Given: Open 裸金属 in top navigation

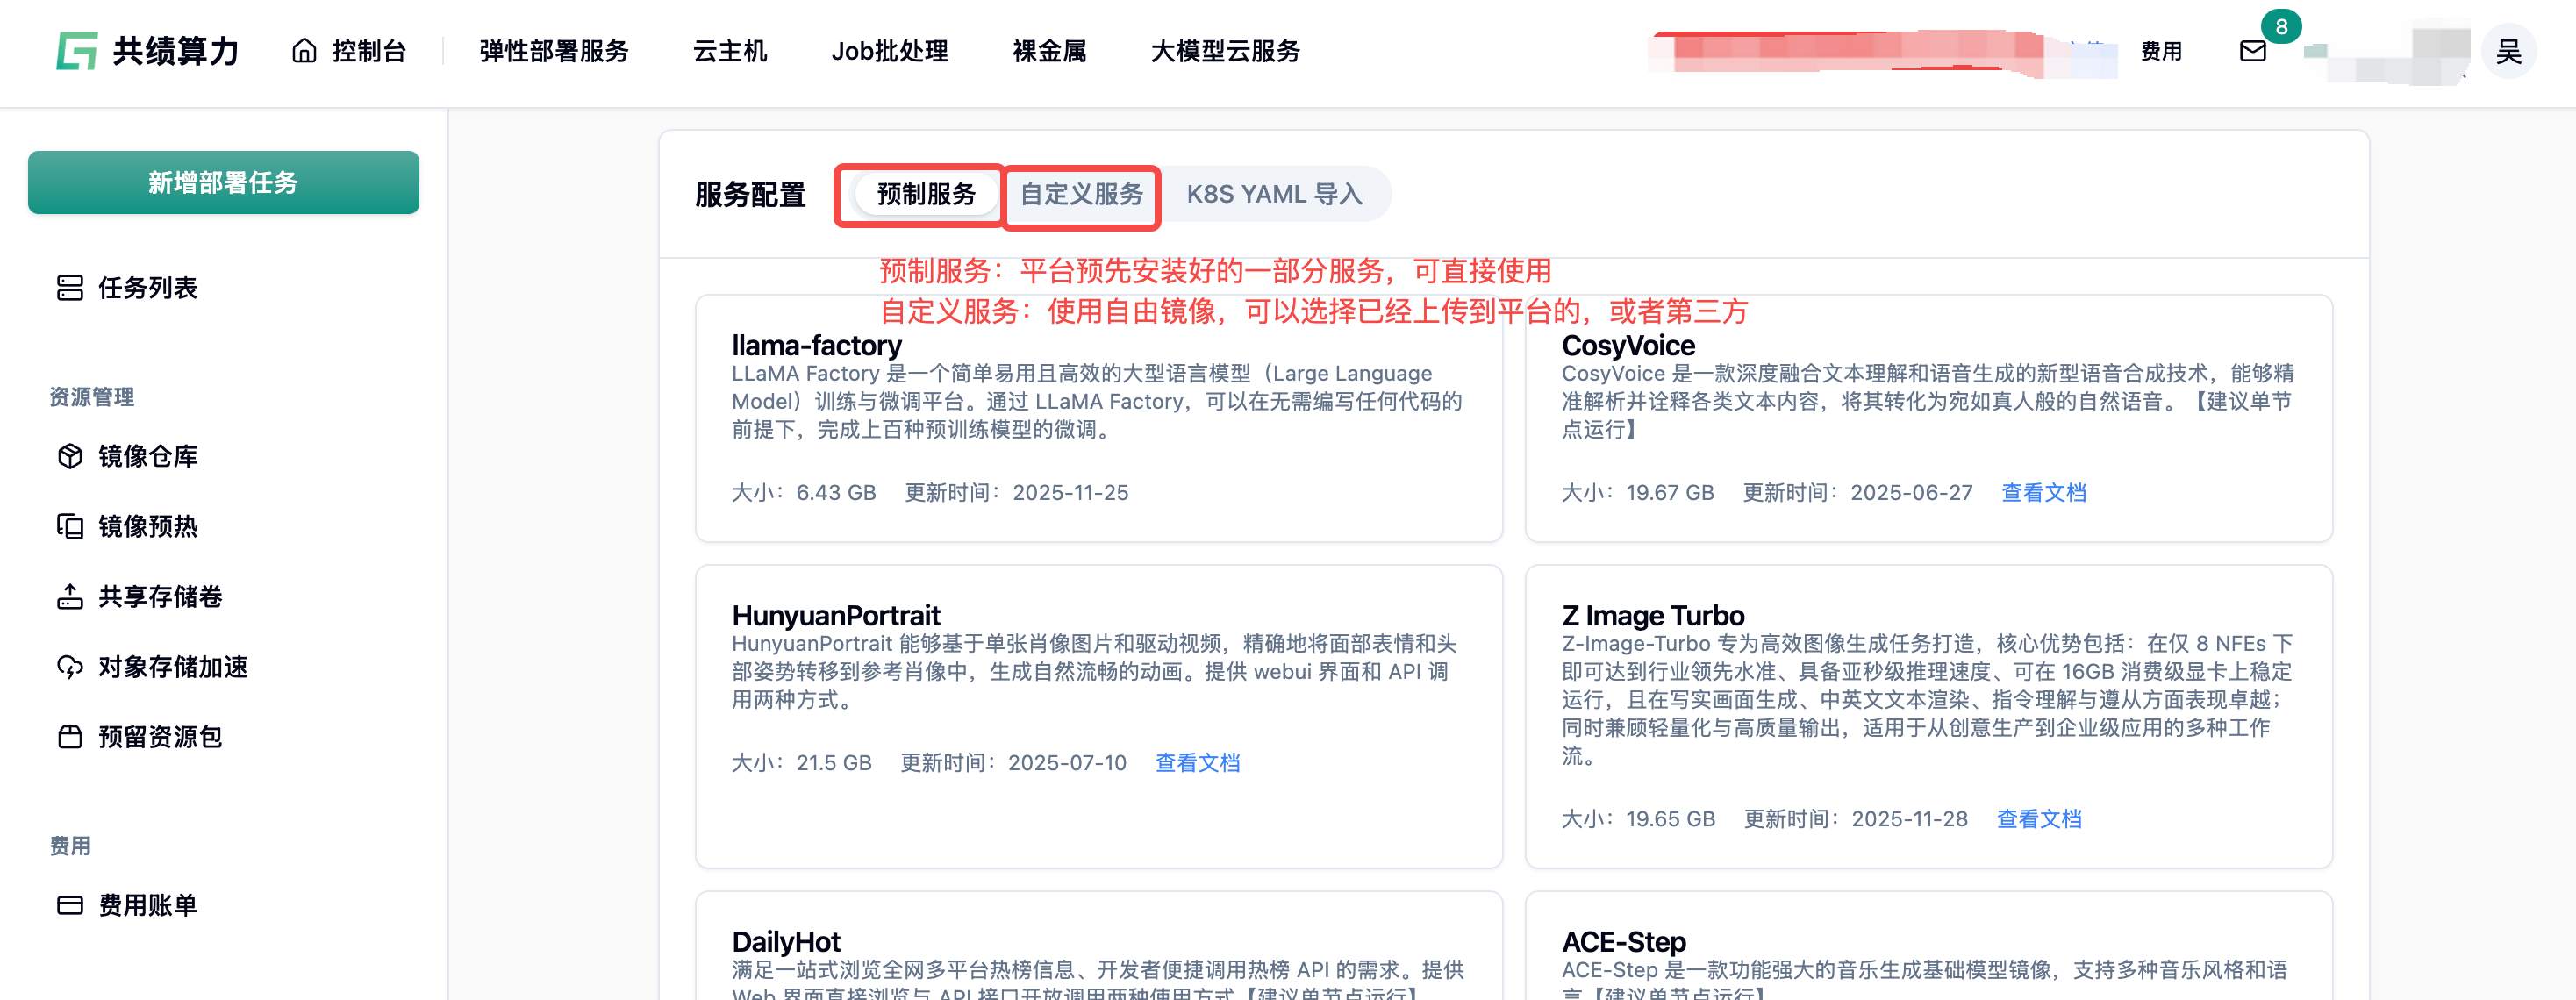Looking at the screenshot, I should point(1049,51).
